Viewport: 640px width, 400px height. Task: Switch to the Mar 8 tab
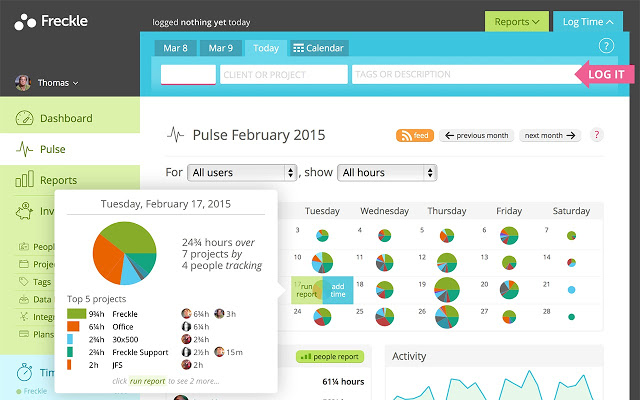point(176,48)
